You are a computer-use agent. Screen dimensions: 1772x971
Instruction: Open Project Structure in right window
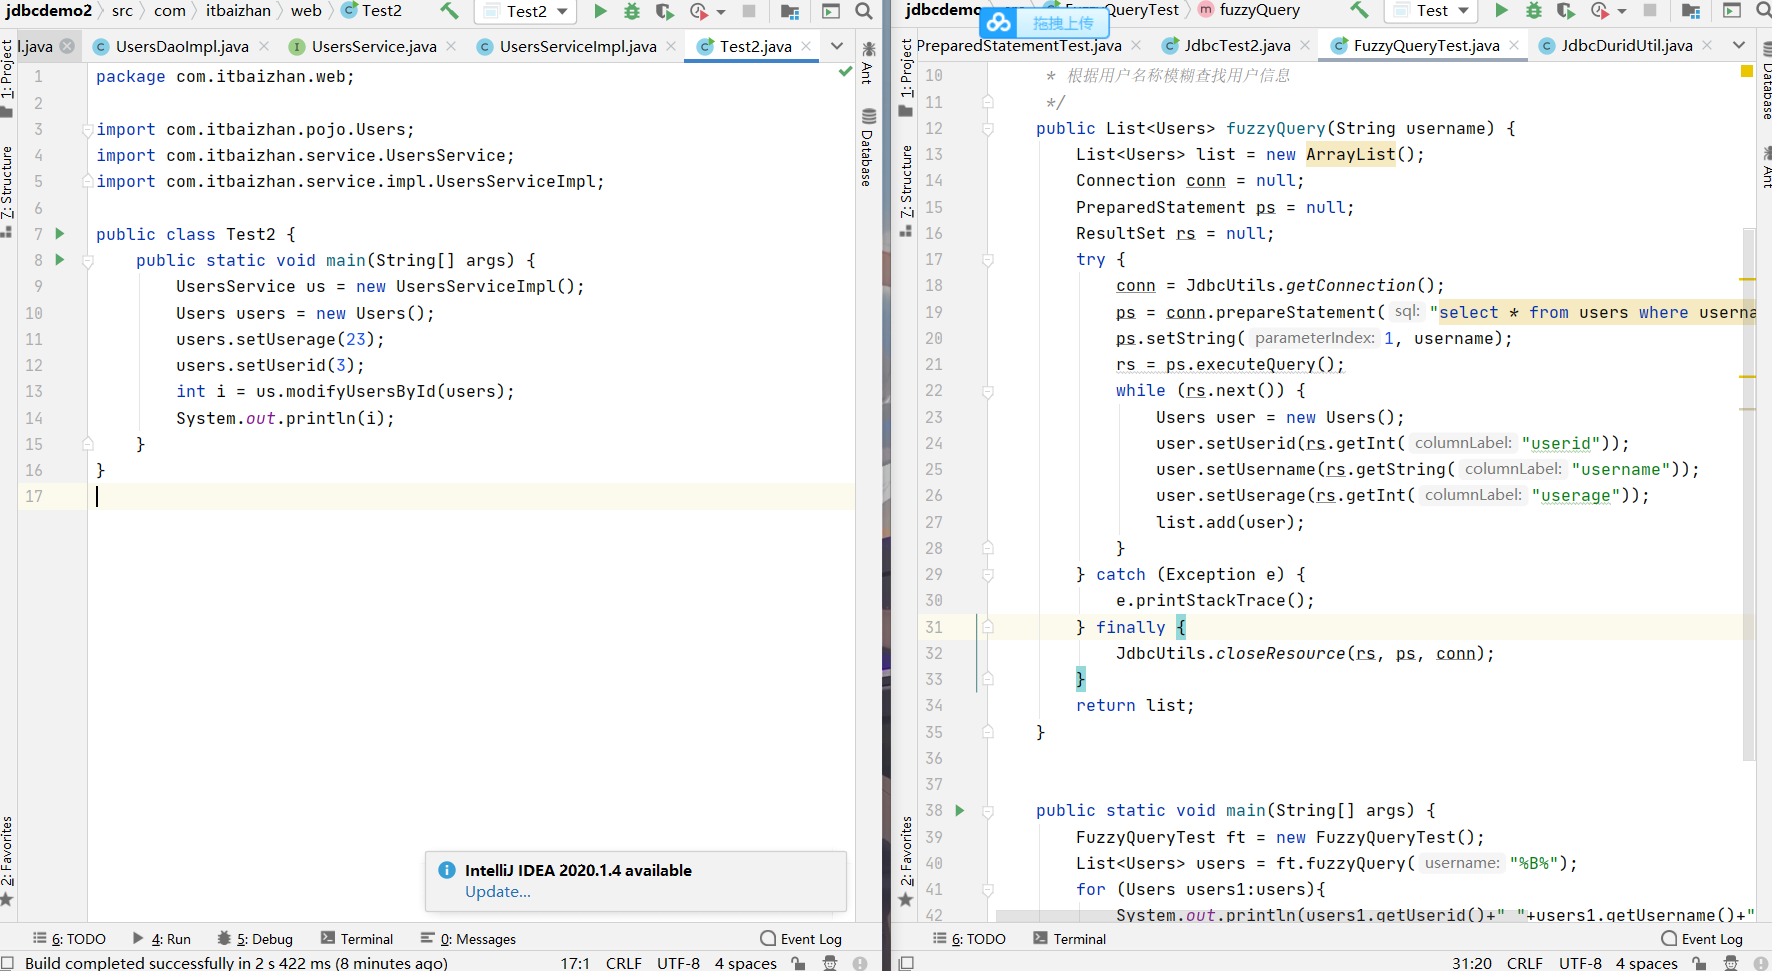(x=1691, y=10)
